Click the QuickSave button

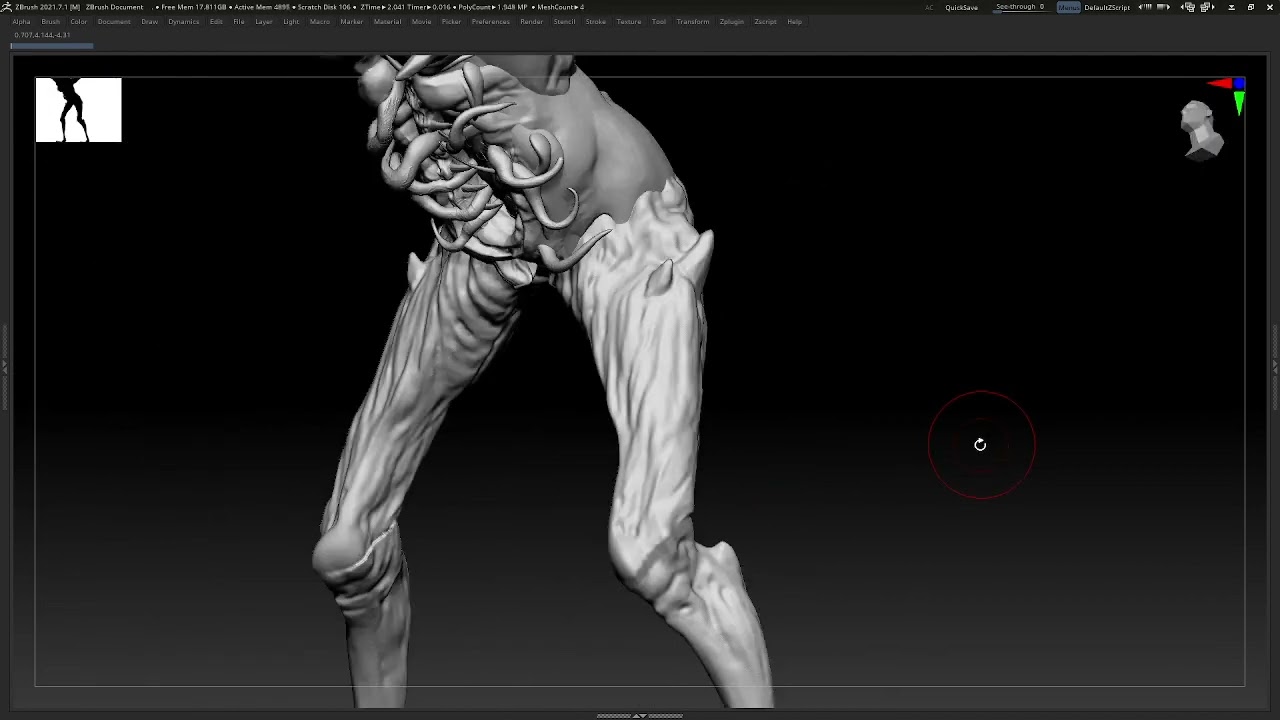[962, 7]
